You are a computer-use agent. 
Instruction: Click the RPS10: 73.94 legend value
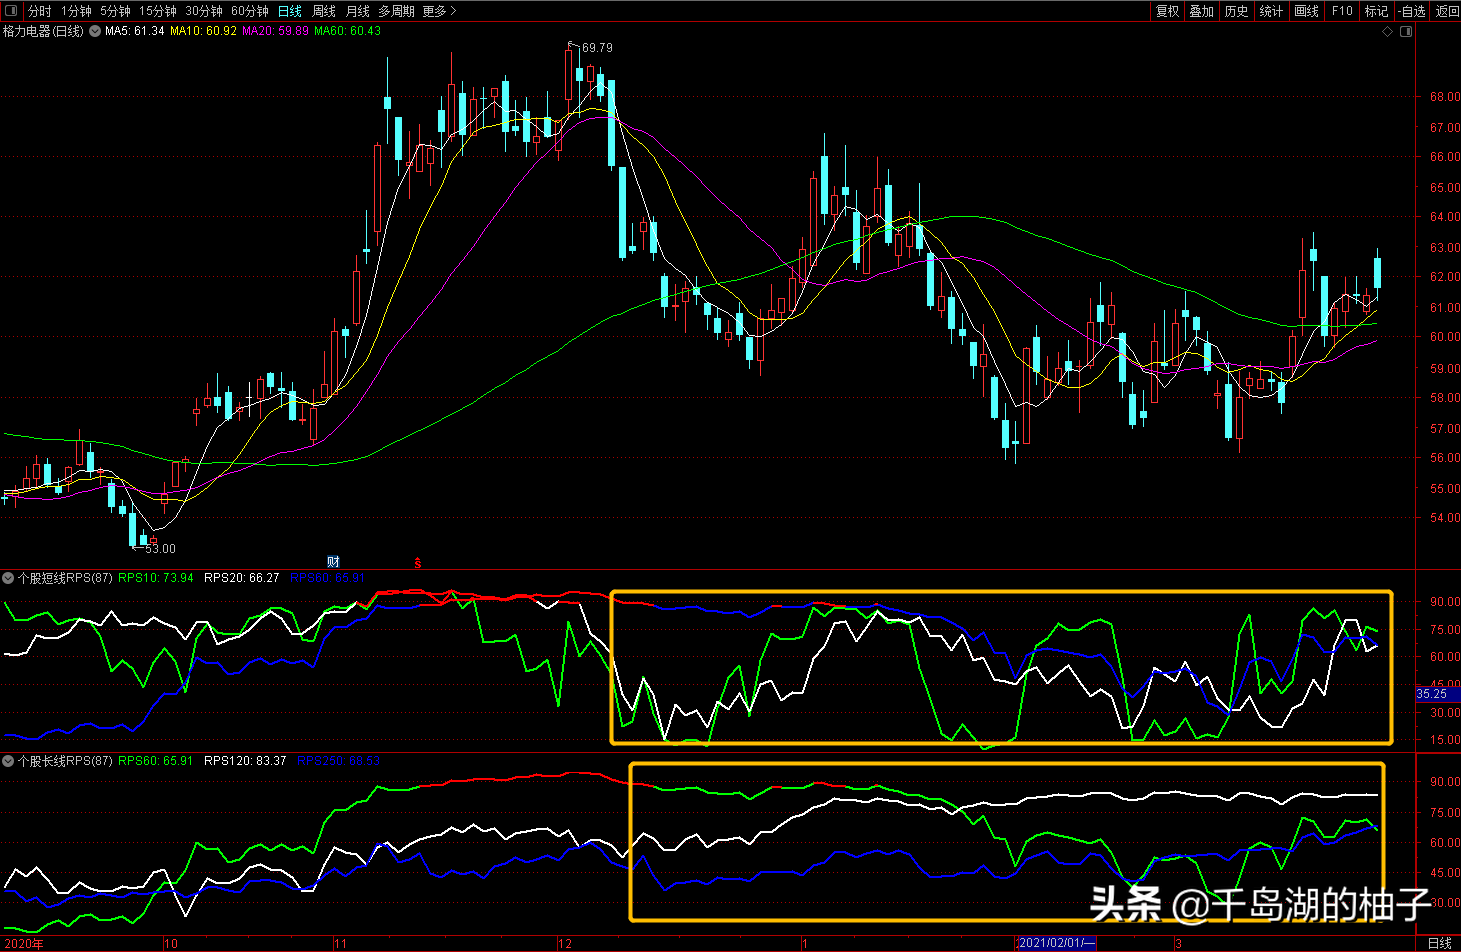coord(156,578)
